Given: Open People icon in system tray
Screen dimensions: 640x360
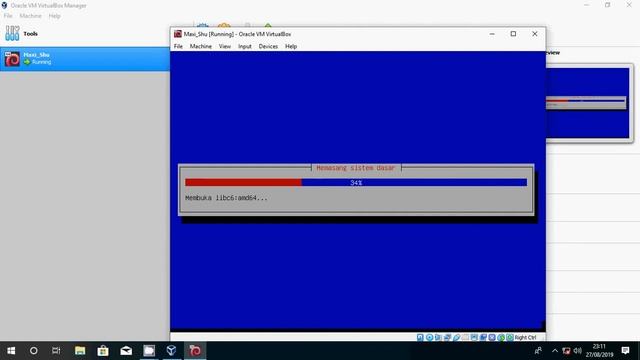Looking at the screenshot, I should tap(538, 351).
